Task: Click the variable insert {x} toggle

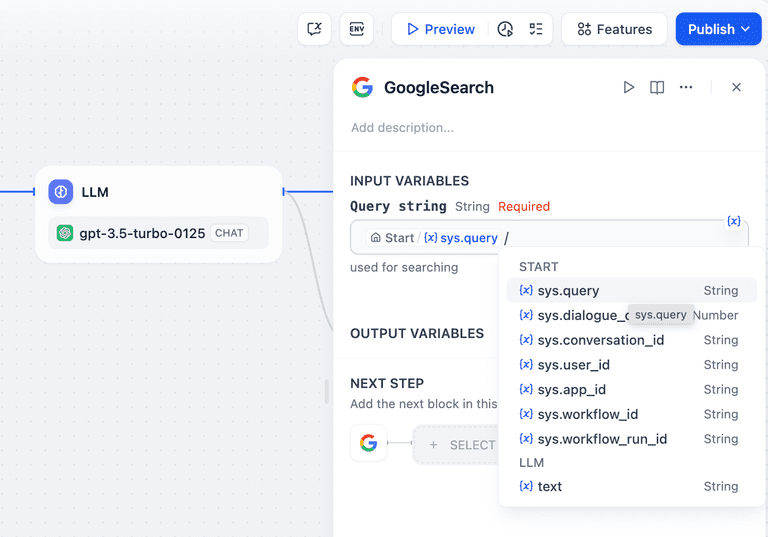Action: (x=734, y=221)
